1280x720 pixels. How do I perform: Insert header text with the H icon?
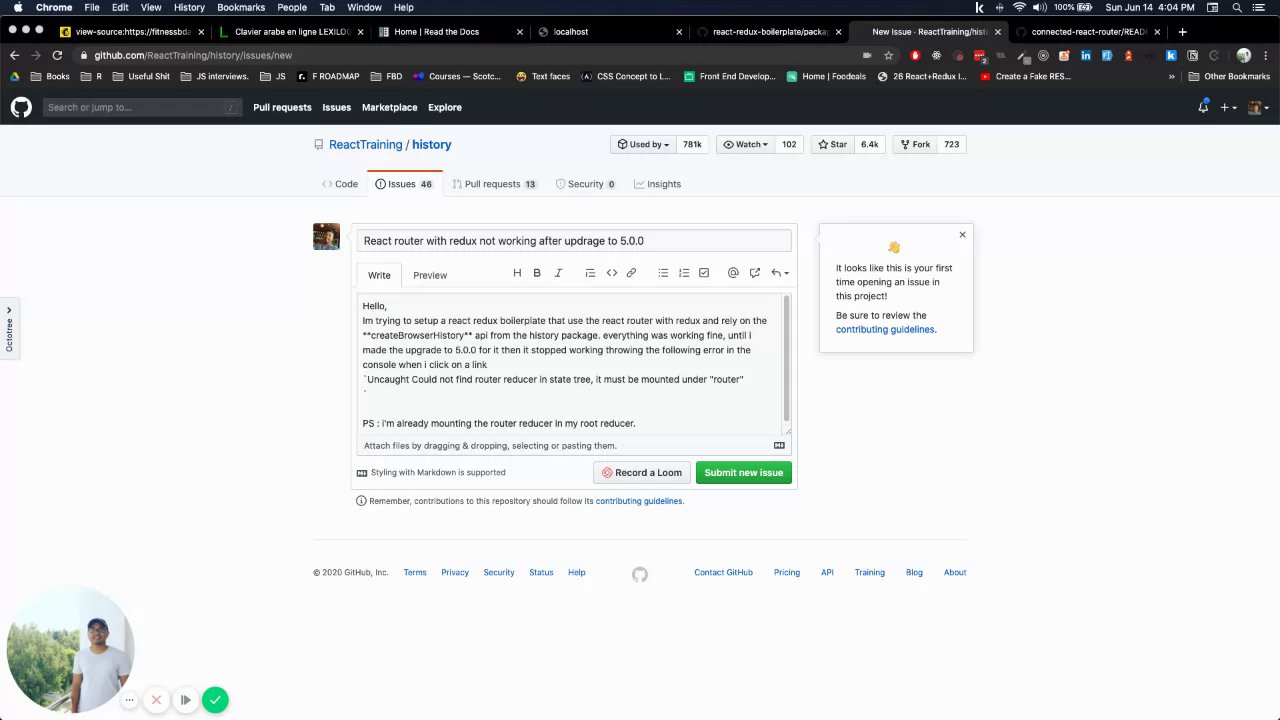[x=517, y=273]
